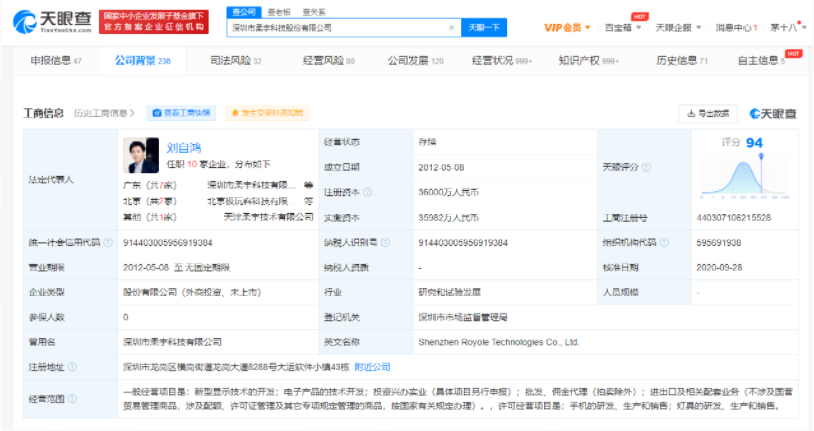The image size is (814, 431).
Task: Switch to the 查关系 search tab
Action: click(314, 12)
